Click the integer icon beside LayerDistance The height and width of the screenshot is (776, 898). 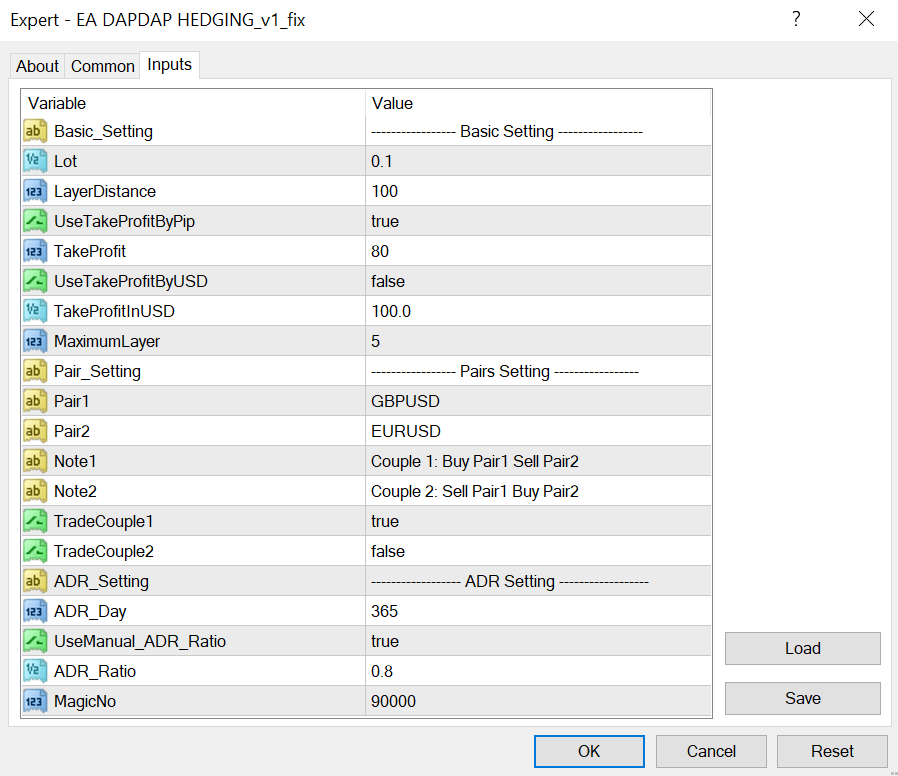click(x=35, y=191)
